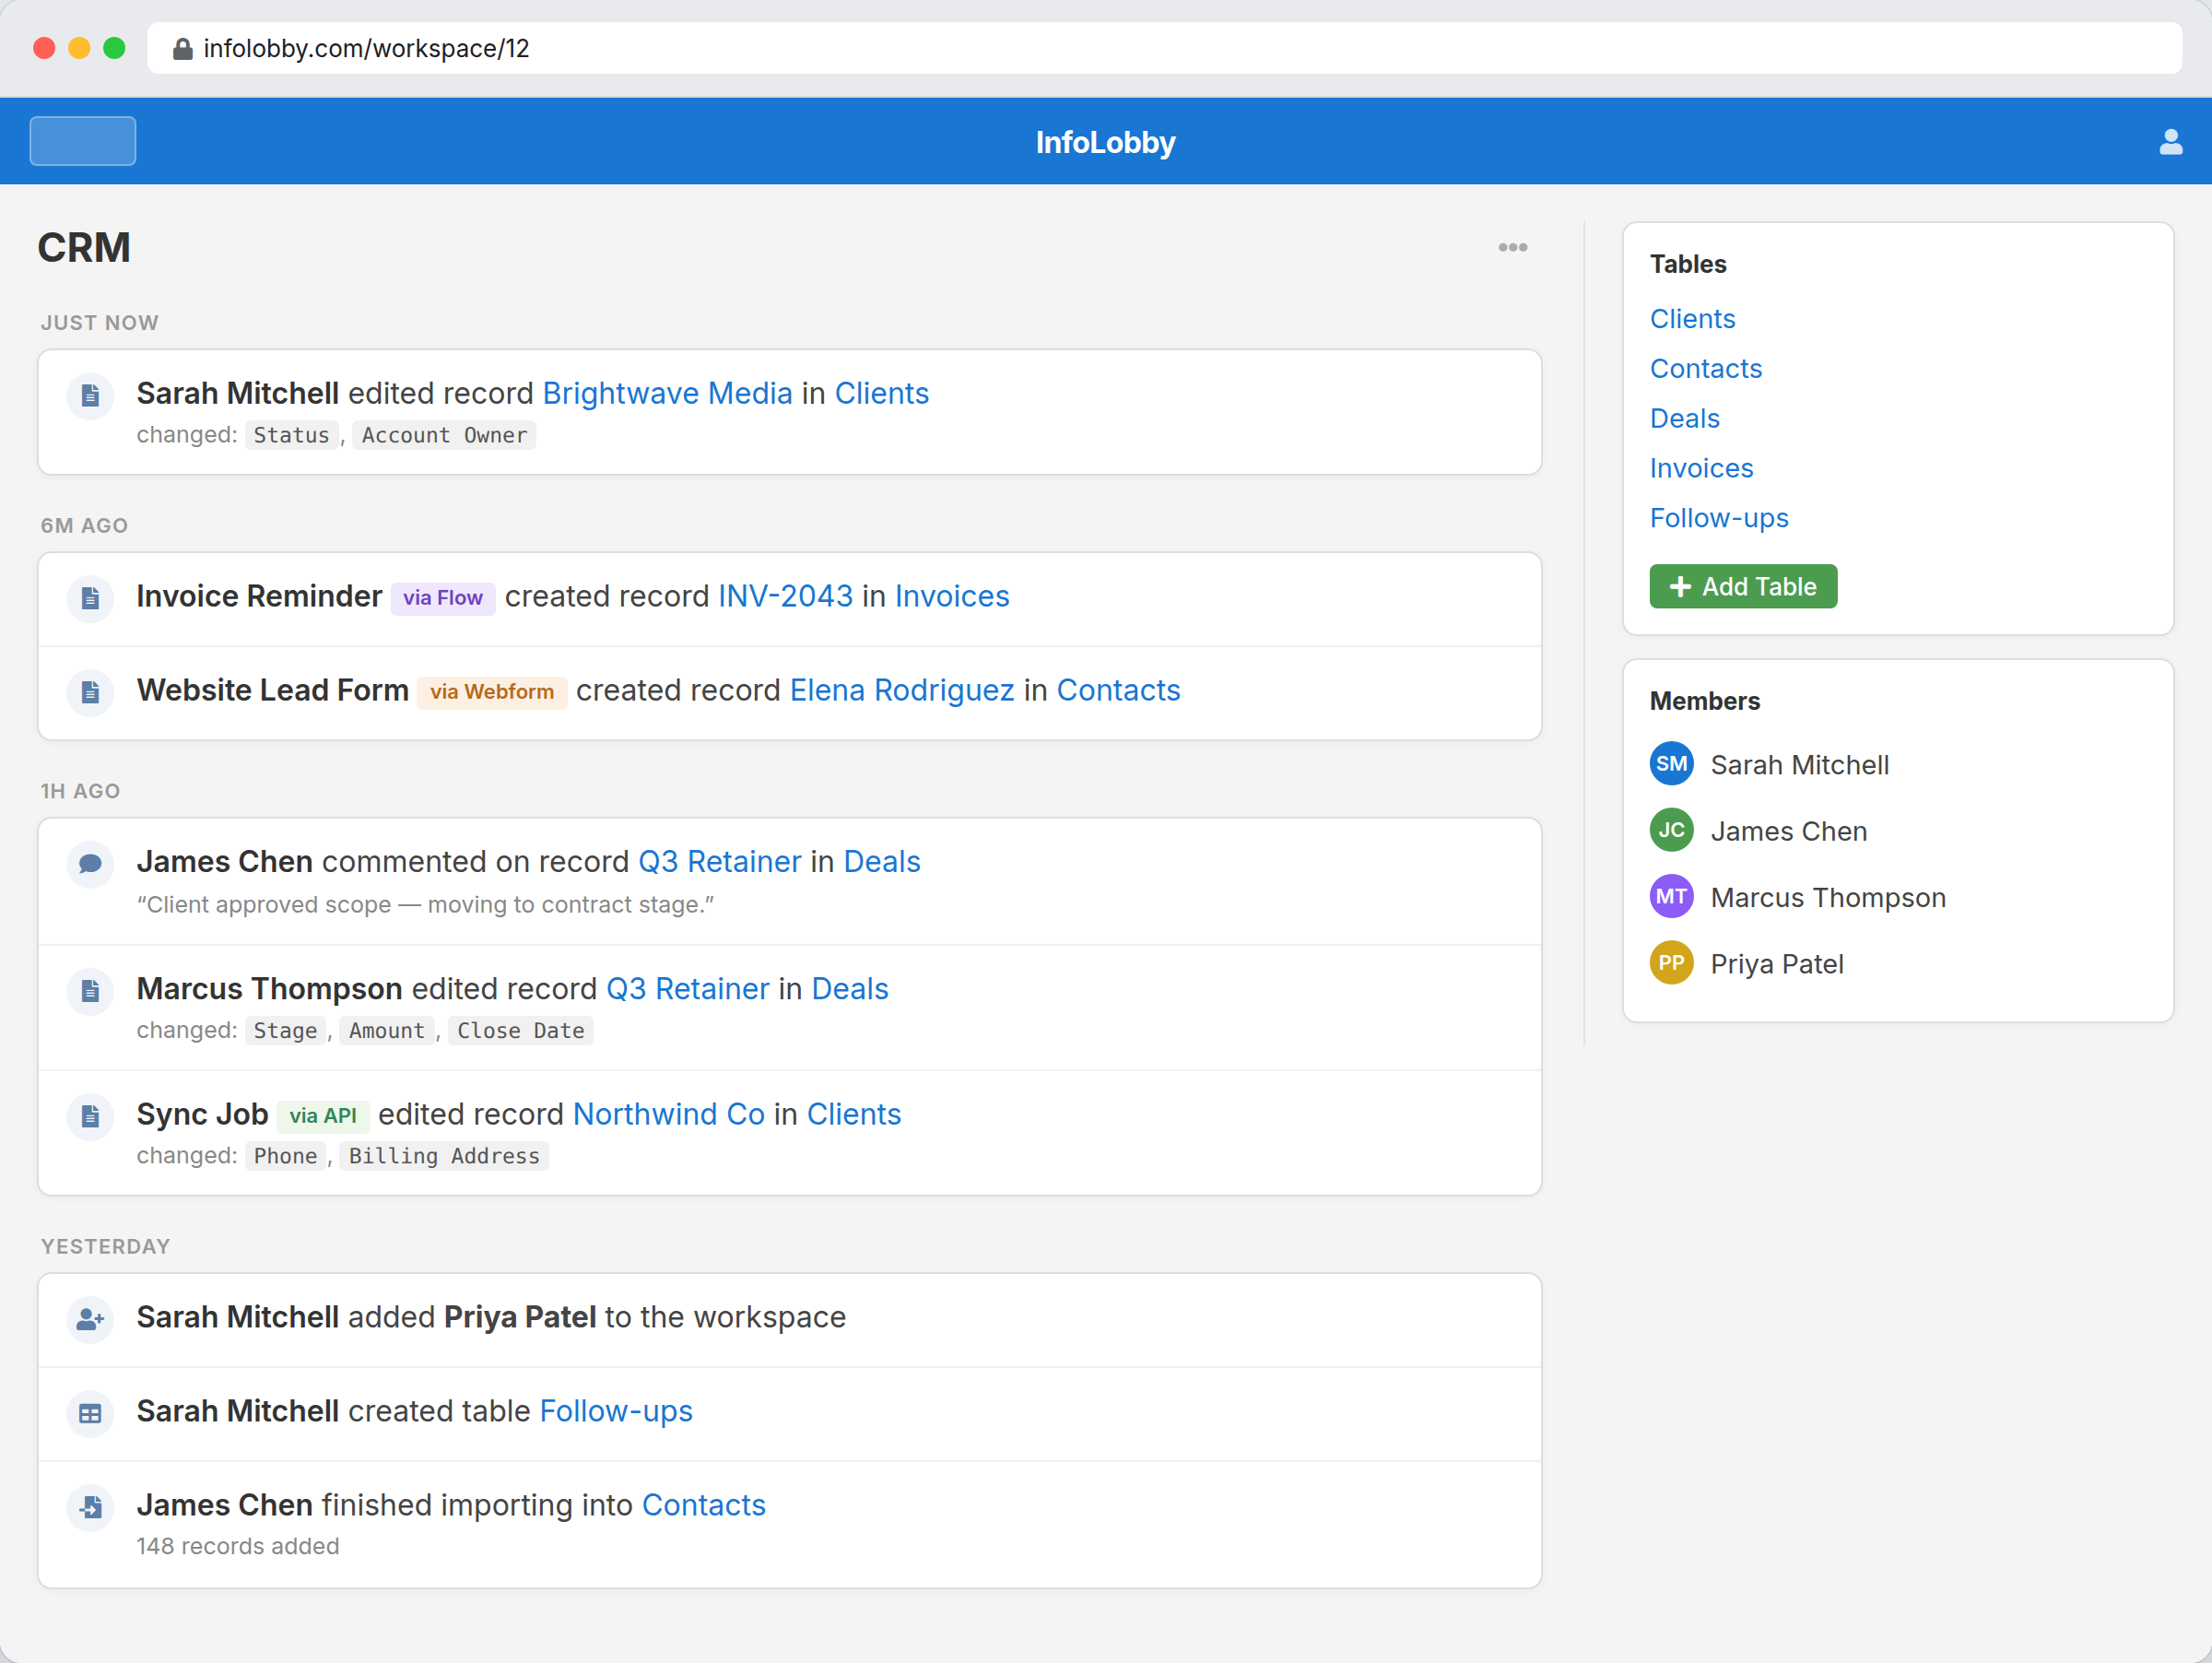Screen dimensions: 2212x1663
Task: Open Invoices link in Invoice Reminder entry
Action: click(951, 597)
